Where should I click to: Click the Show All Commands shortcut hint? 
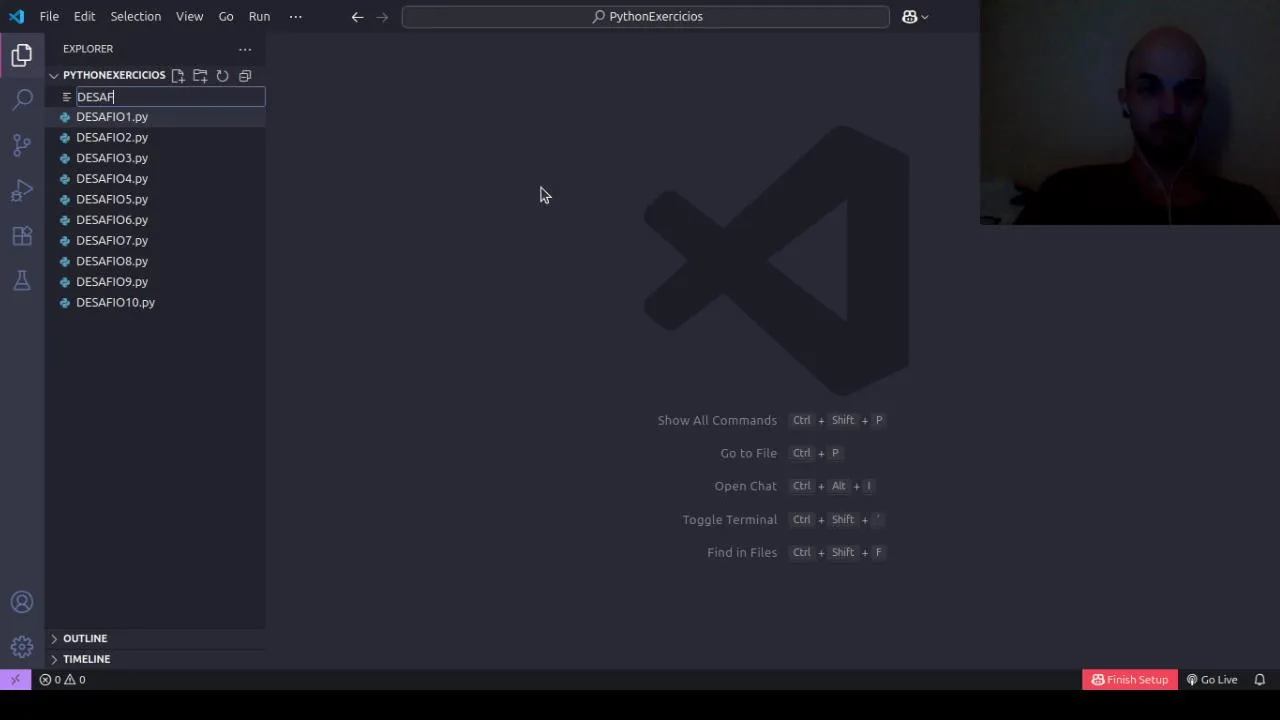click(770, 420)
